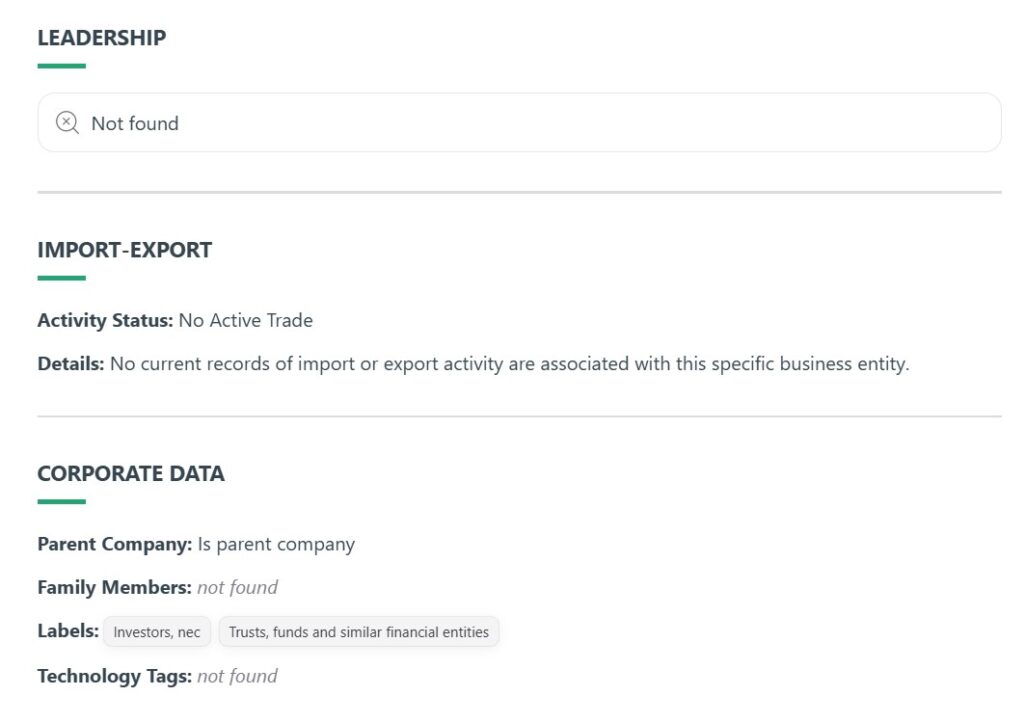Click the "Labels:" field label

pos(68,632)
